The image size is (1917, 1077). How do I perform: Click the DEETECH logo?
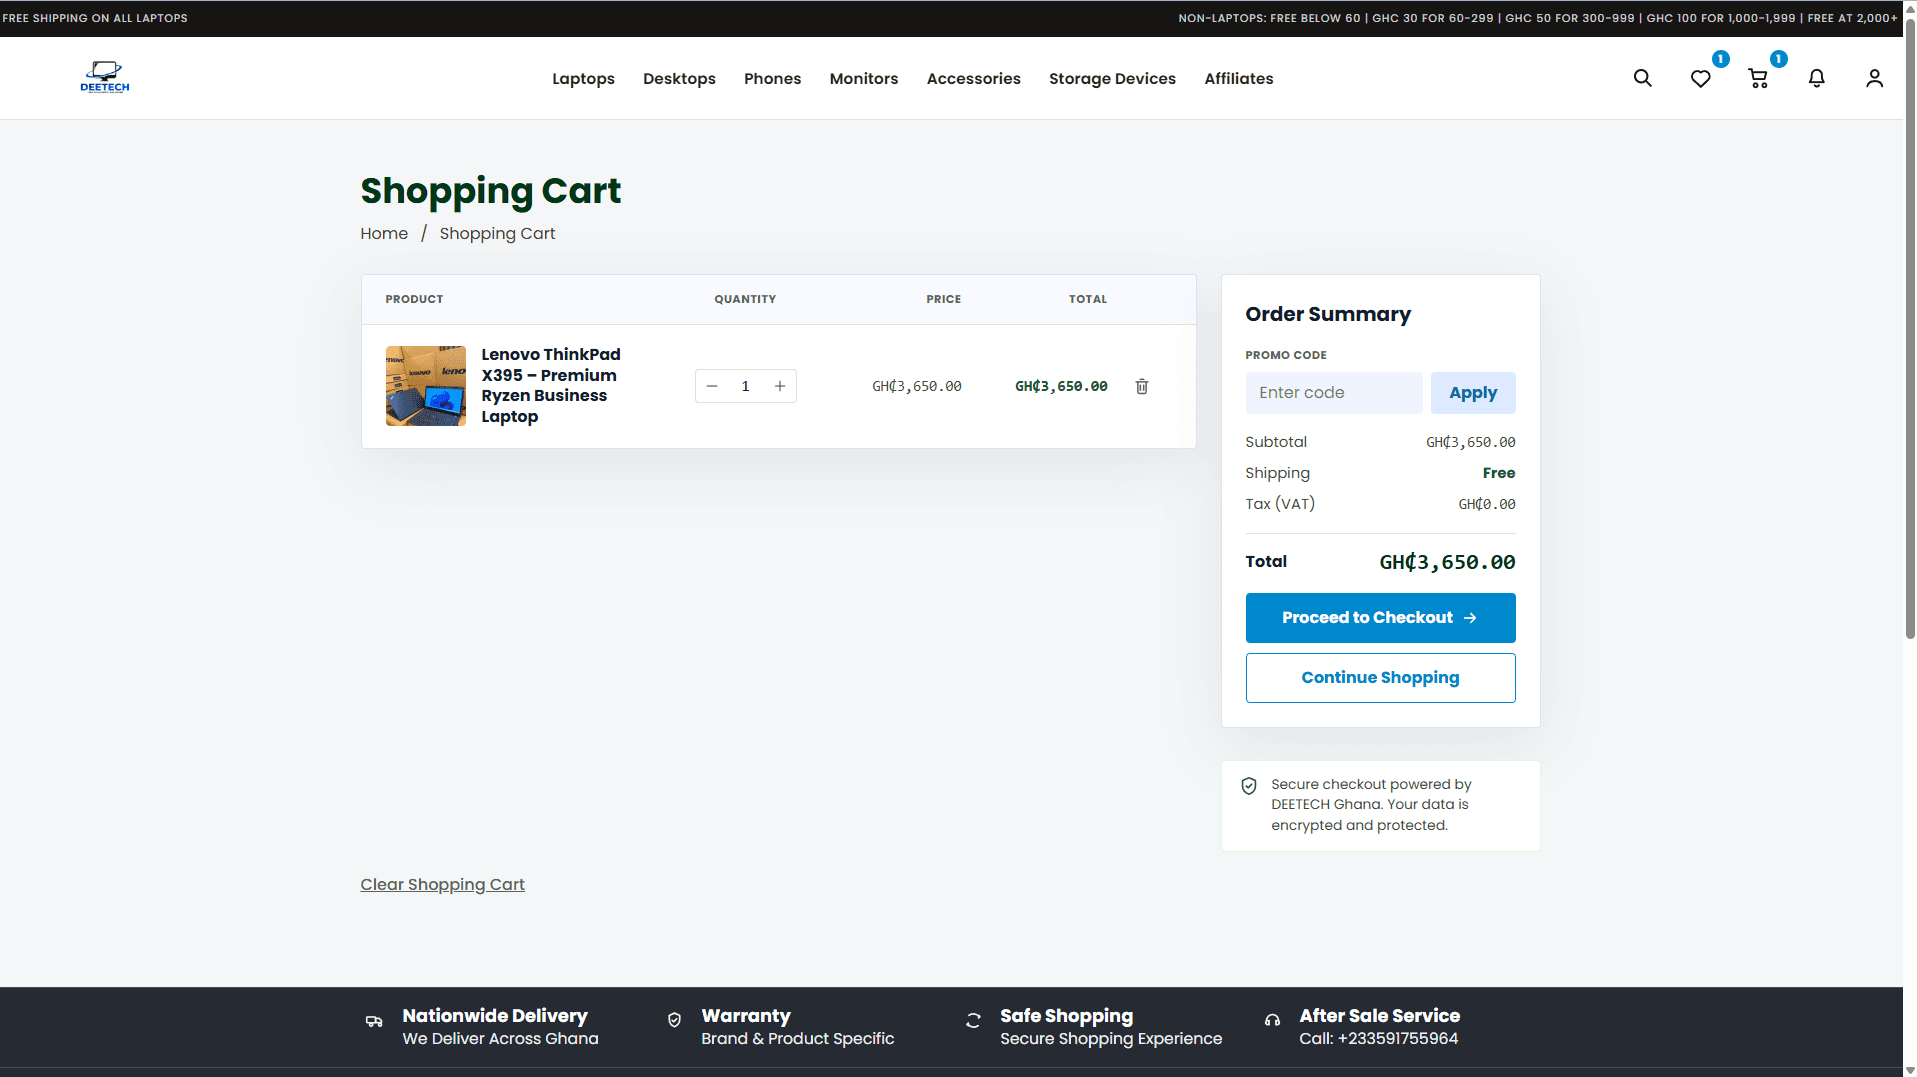pyautogui.click(x=105, y=78)
